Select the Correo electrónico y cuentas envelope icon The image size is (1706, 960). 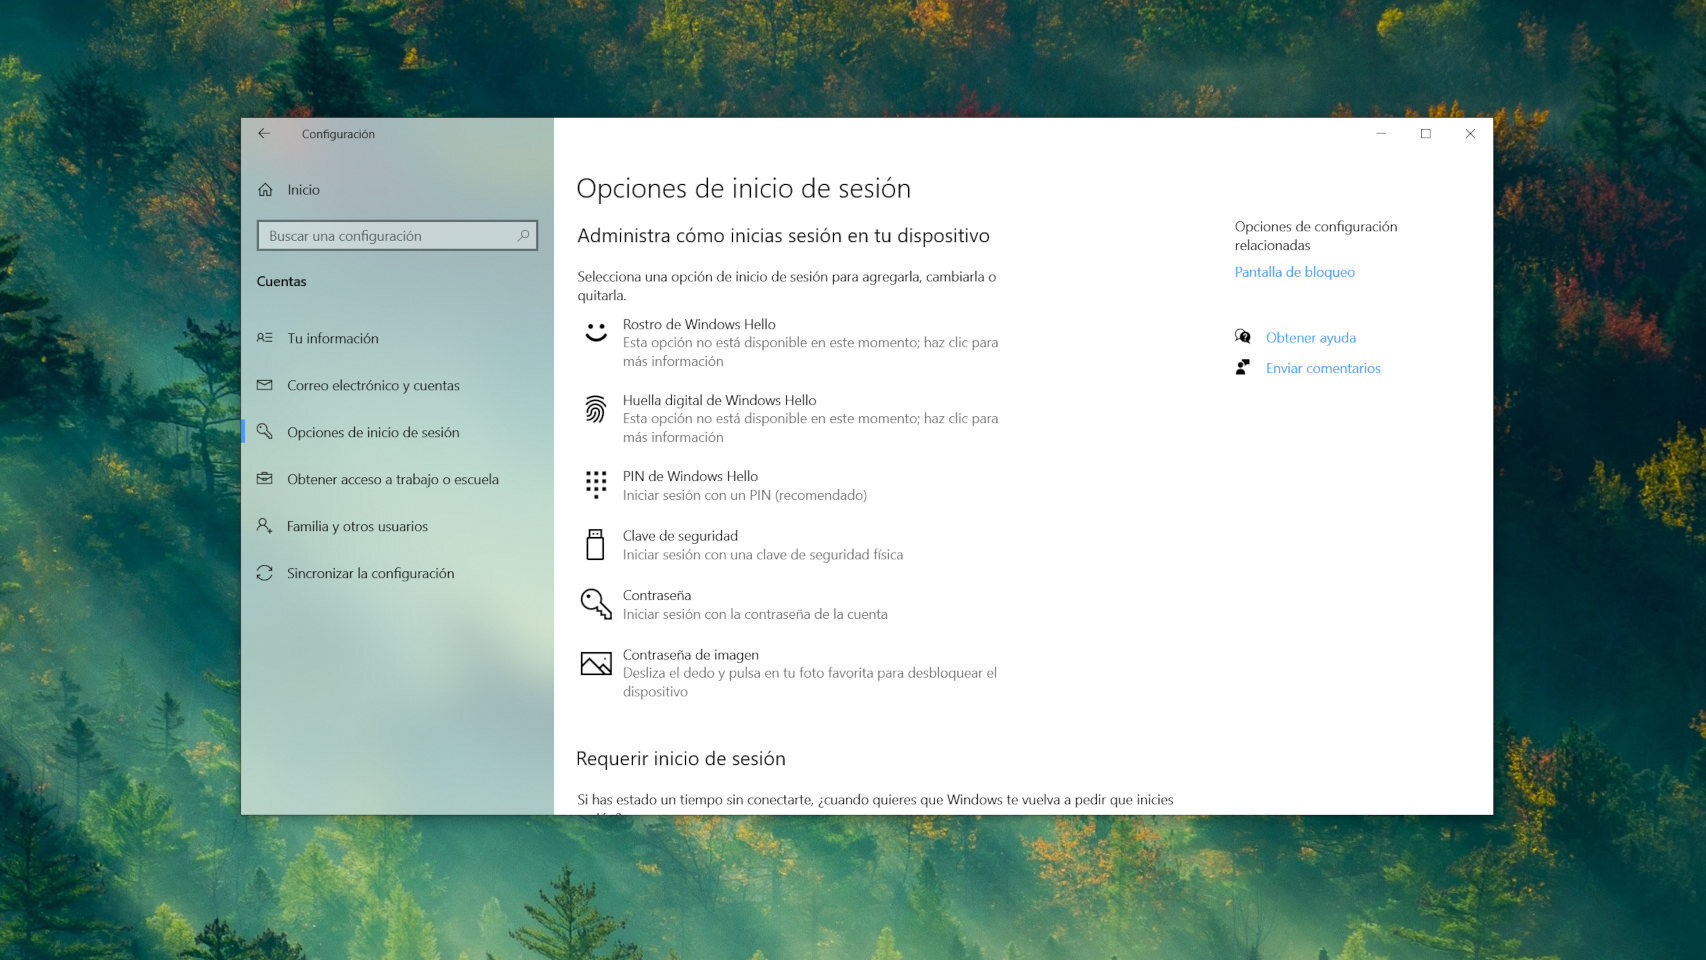point(264,385)
